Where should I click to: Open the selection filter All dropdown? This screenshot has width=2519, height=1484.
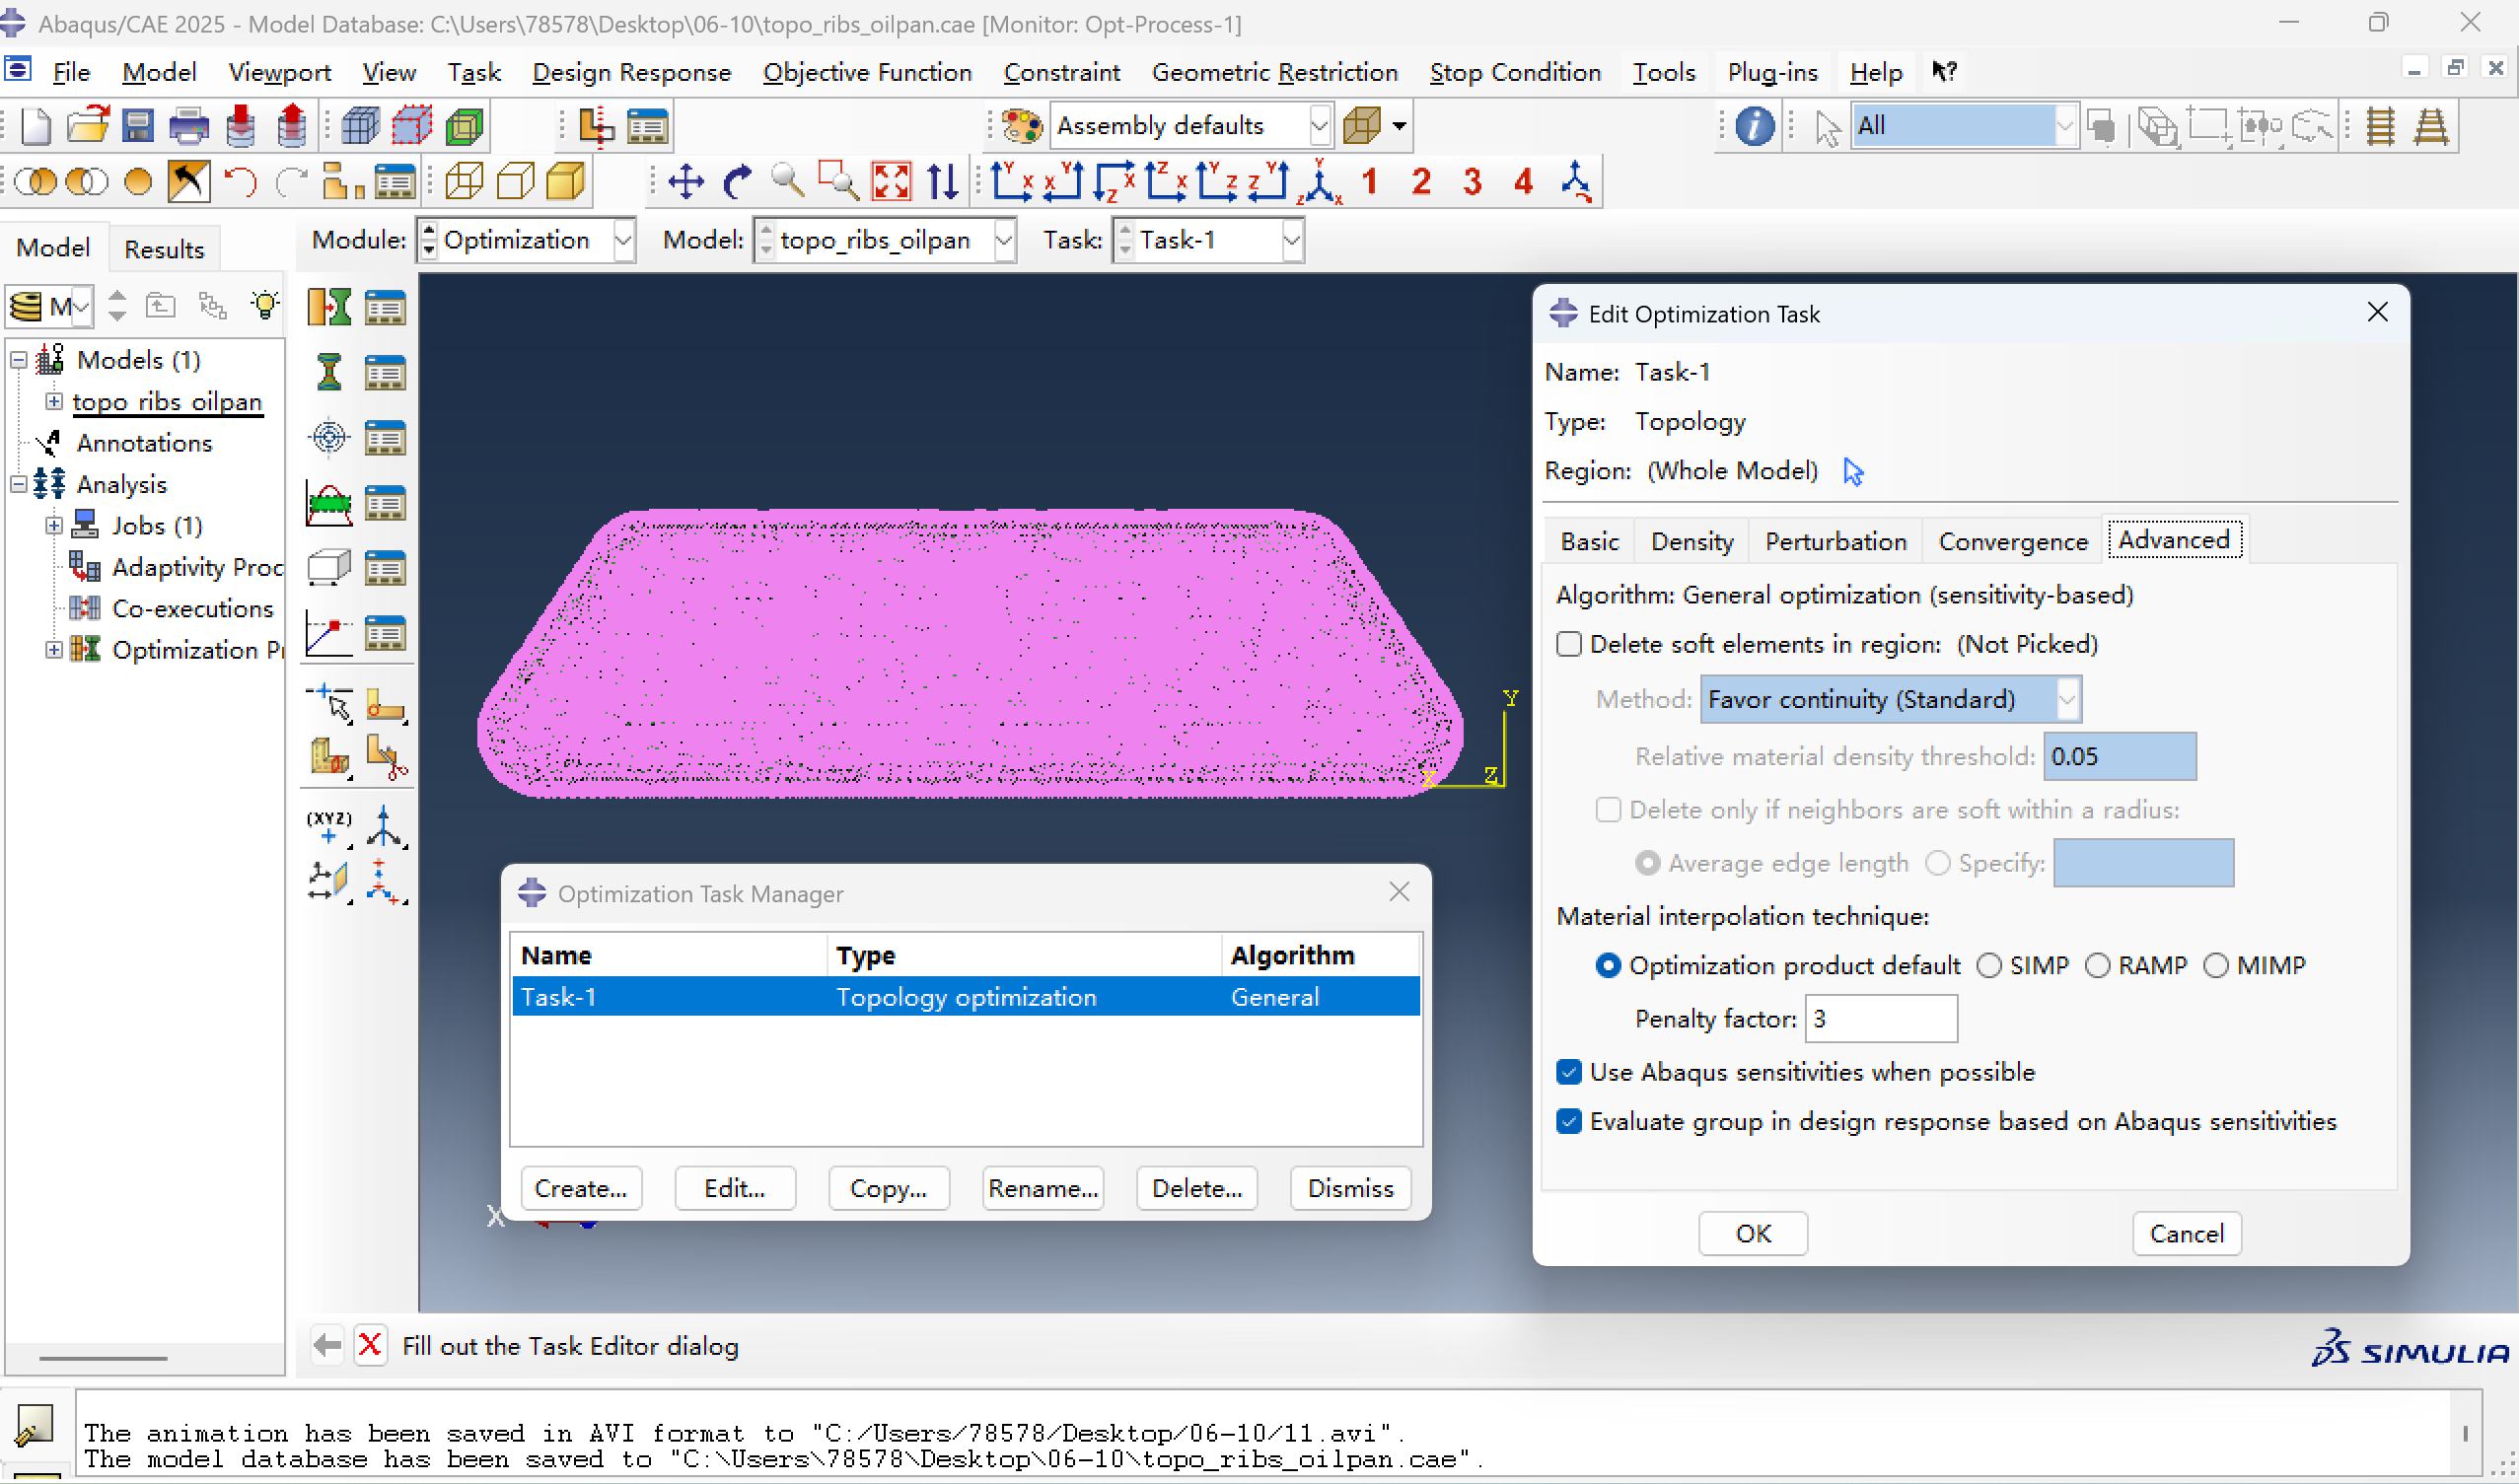[2065, 126]
